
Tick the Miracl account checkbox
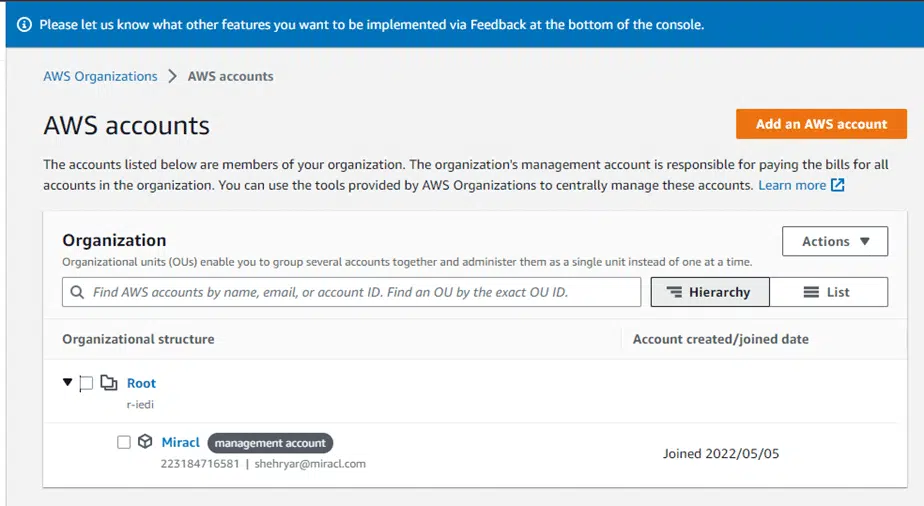tap(124, 442)
